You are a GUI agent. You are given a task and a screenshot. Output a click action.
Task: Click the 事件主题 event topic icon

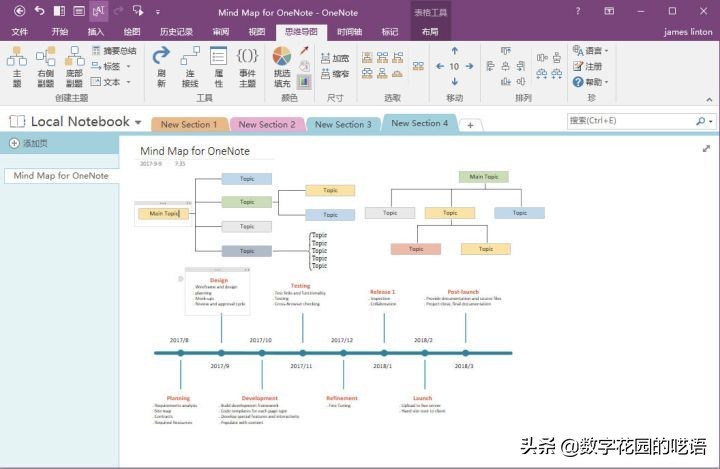[x=248, y=67]
